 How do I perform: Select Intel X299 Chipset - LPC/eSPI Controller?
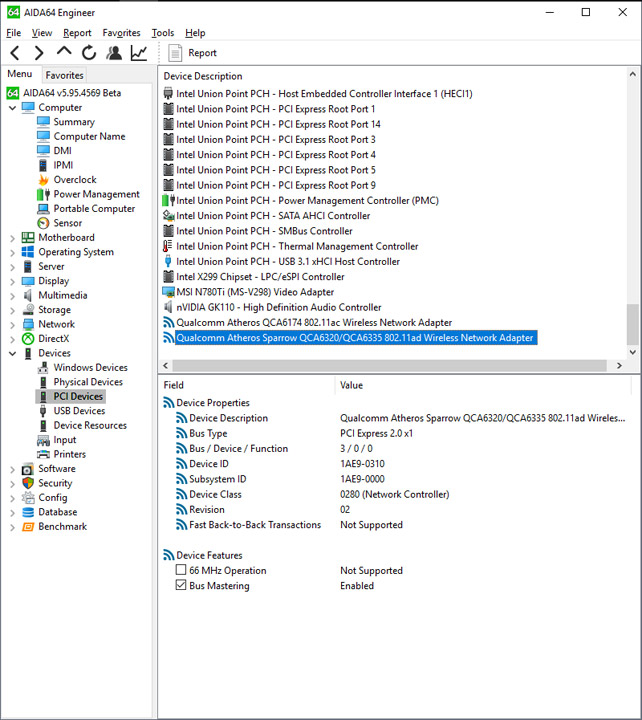(x=260, y=277)
